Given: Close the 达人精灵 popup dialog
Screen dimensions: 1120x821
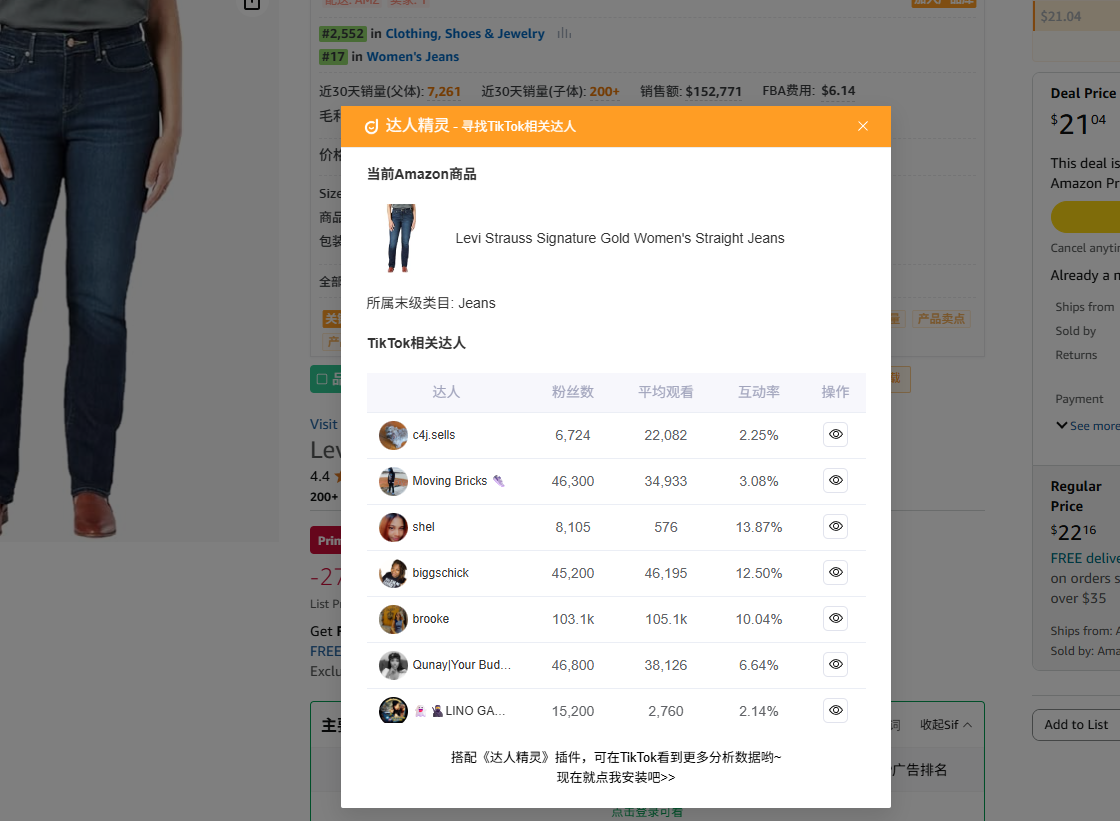Looking at the screenshot, I should pyautogui.click(x=863, y=126).
